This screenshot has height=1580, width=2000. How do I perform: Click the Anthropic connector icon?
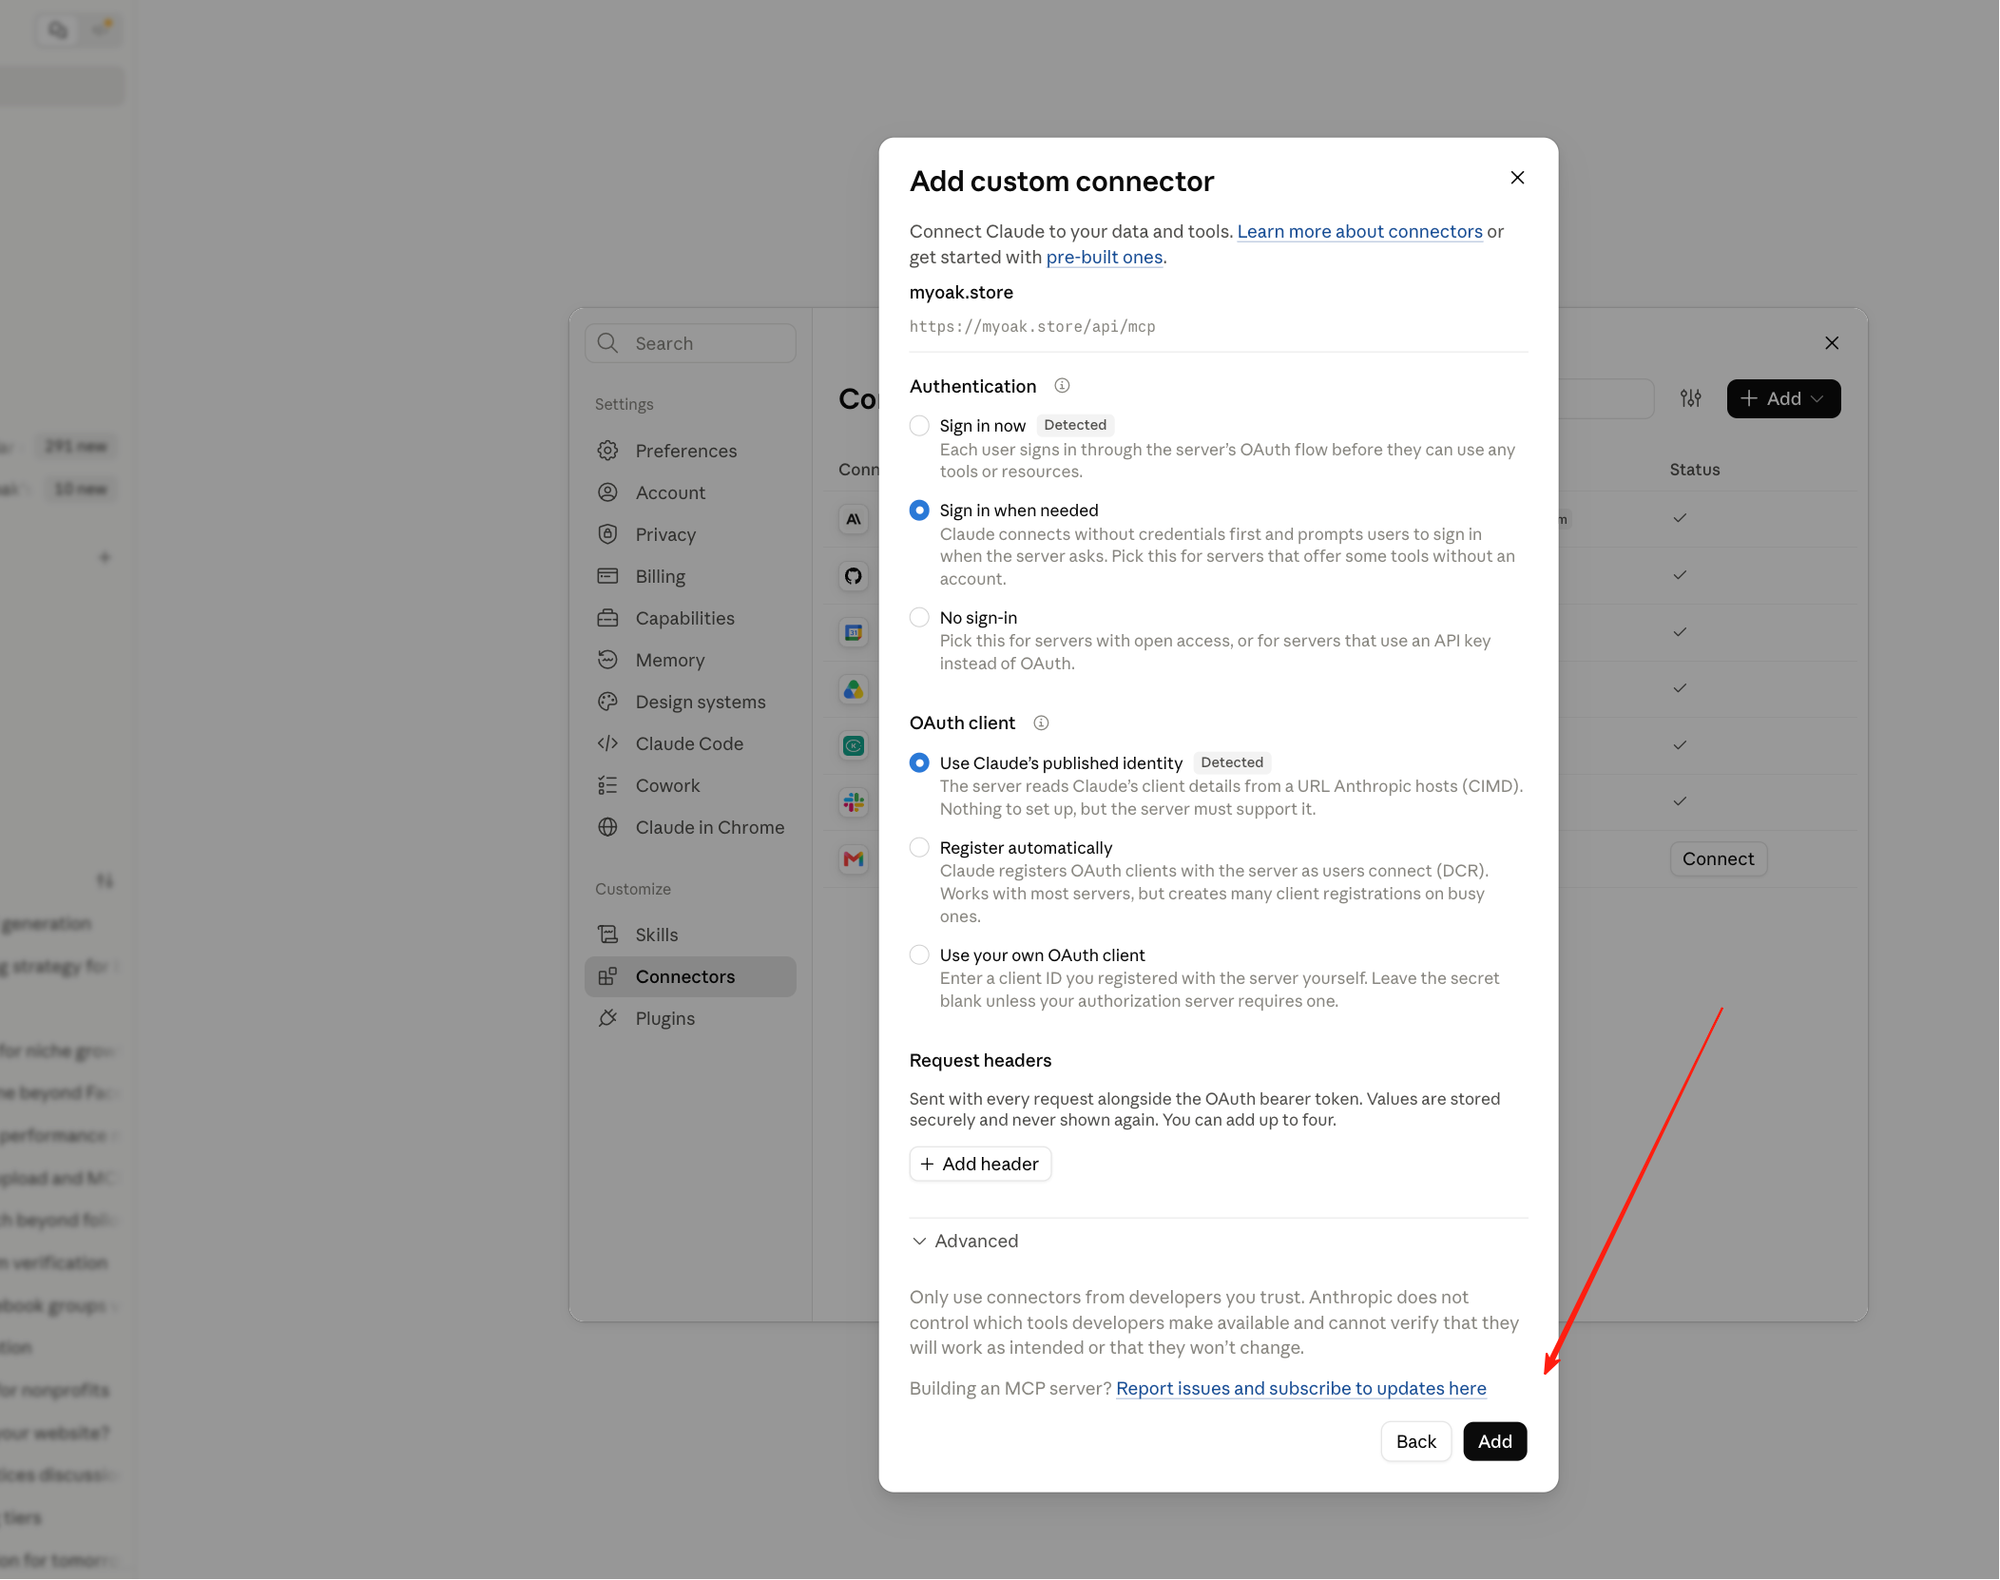(x=853, y=519)
